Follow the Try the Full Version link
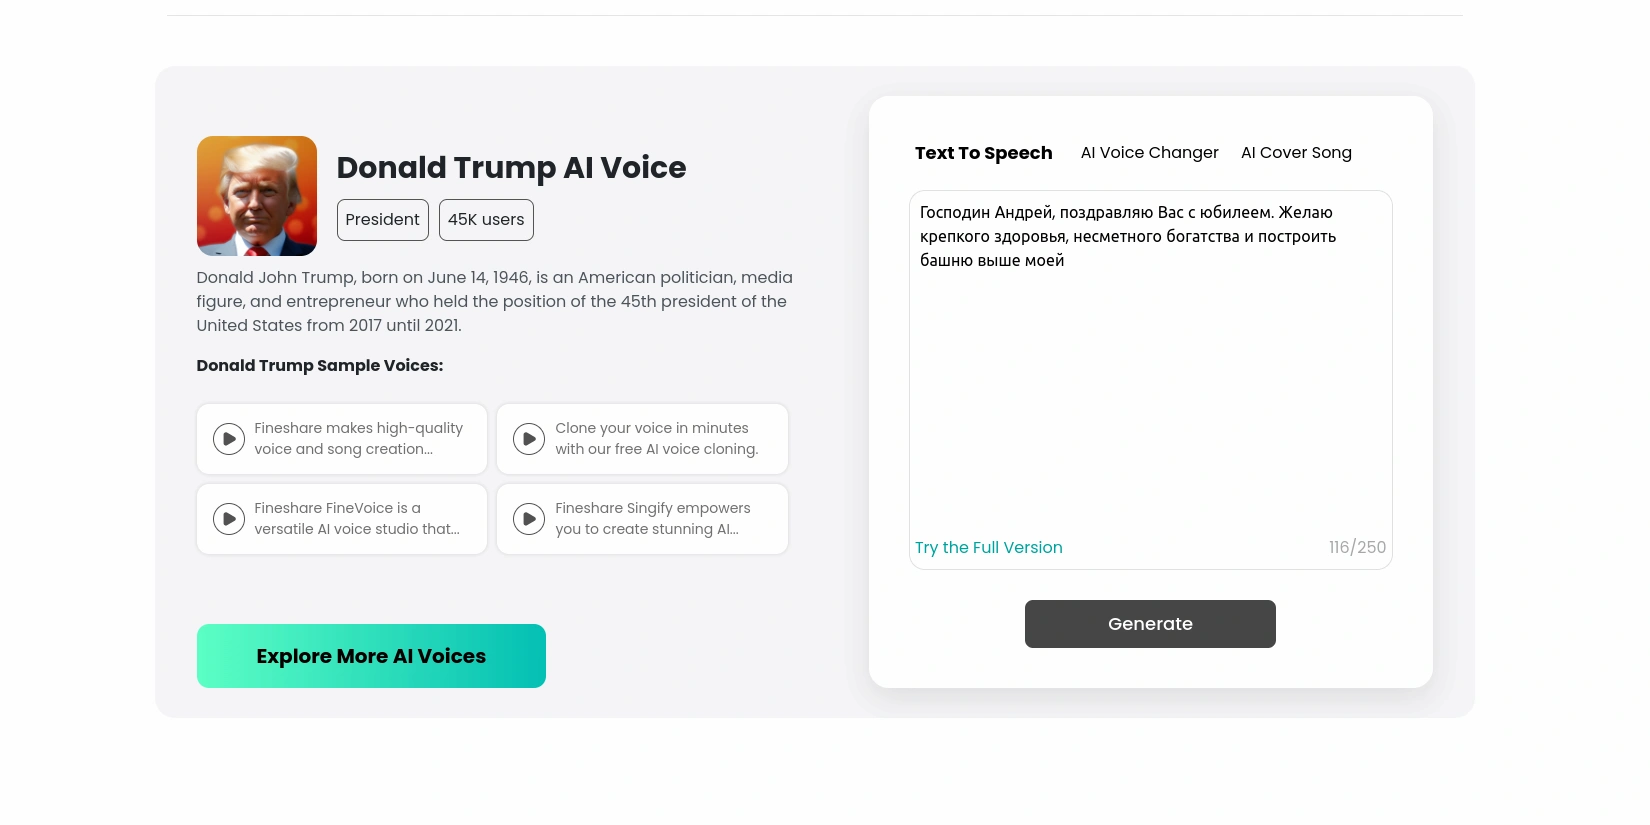 point(988,548)
